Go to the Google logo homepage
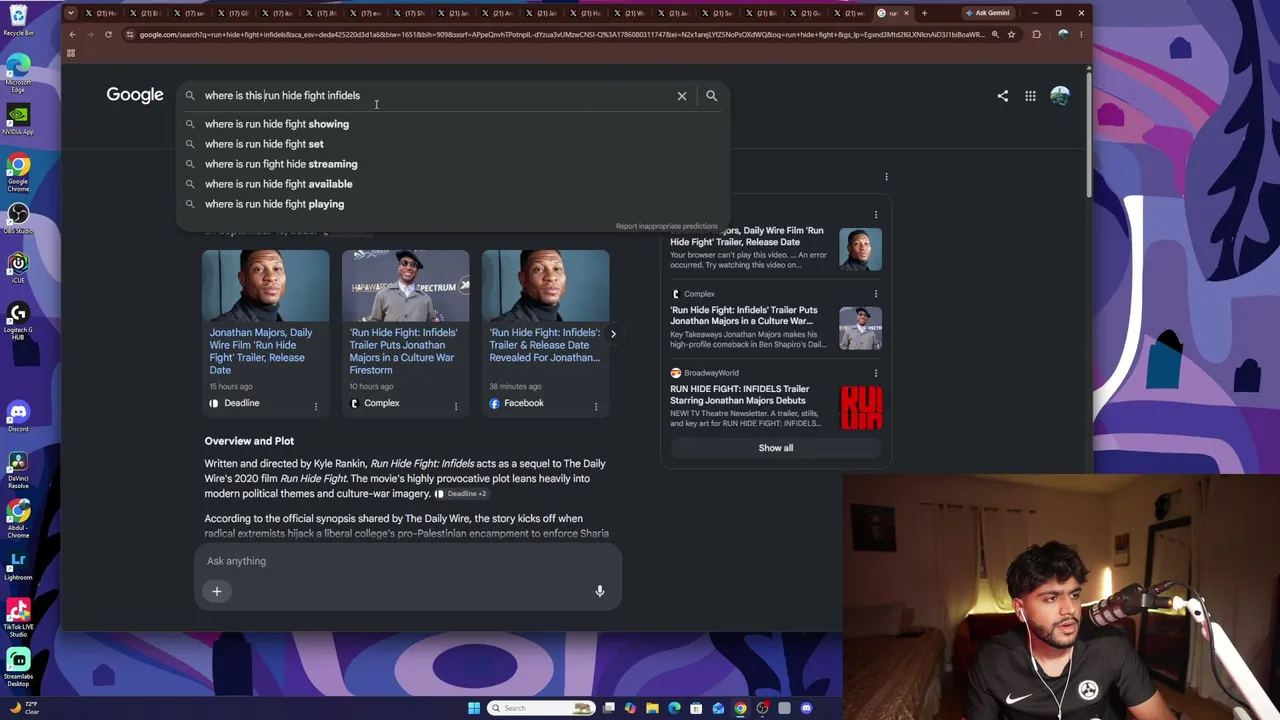 click(135, 95)
